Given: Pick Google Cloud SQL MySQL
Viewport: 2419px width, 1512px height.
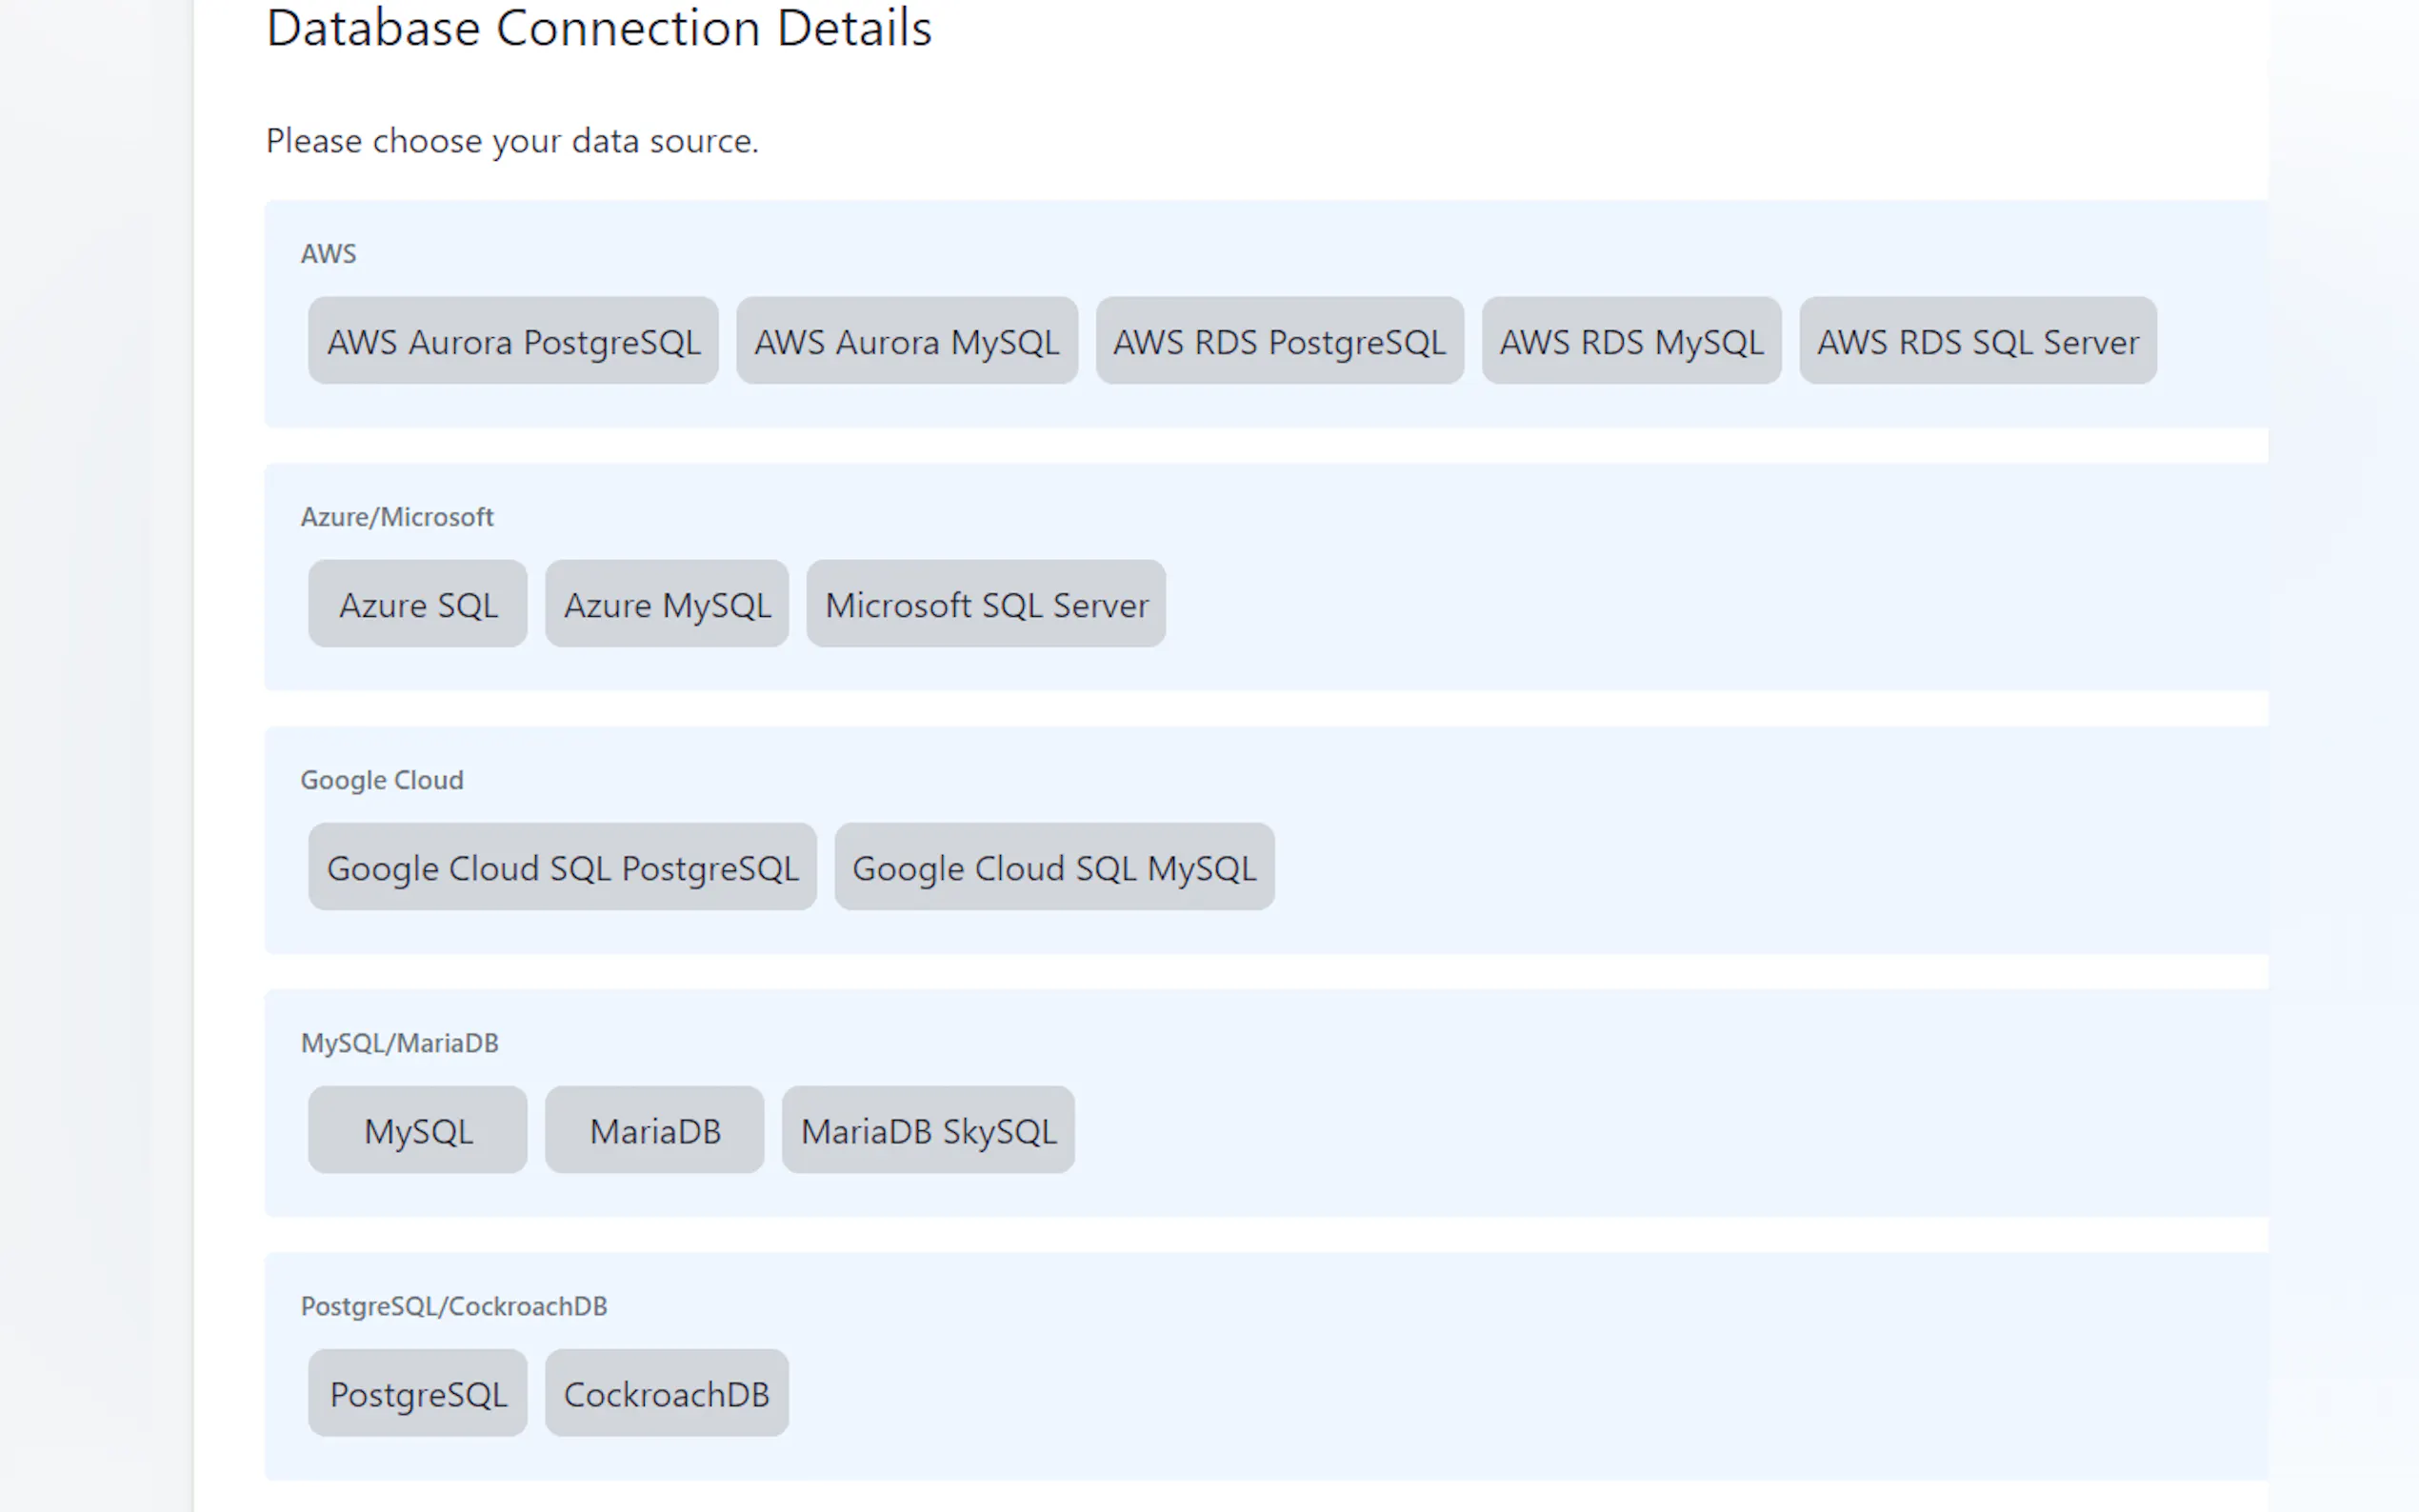Looking at the screenshot, I should pos(1053,867).
